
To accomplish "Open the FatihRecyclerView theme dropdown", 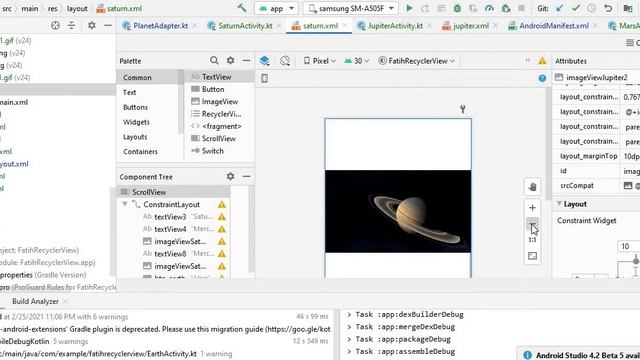I will coord(417,61).
